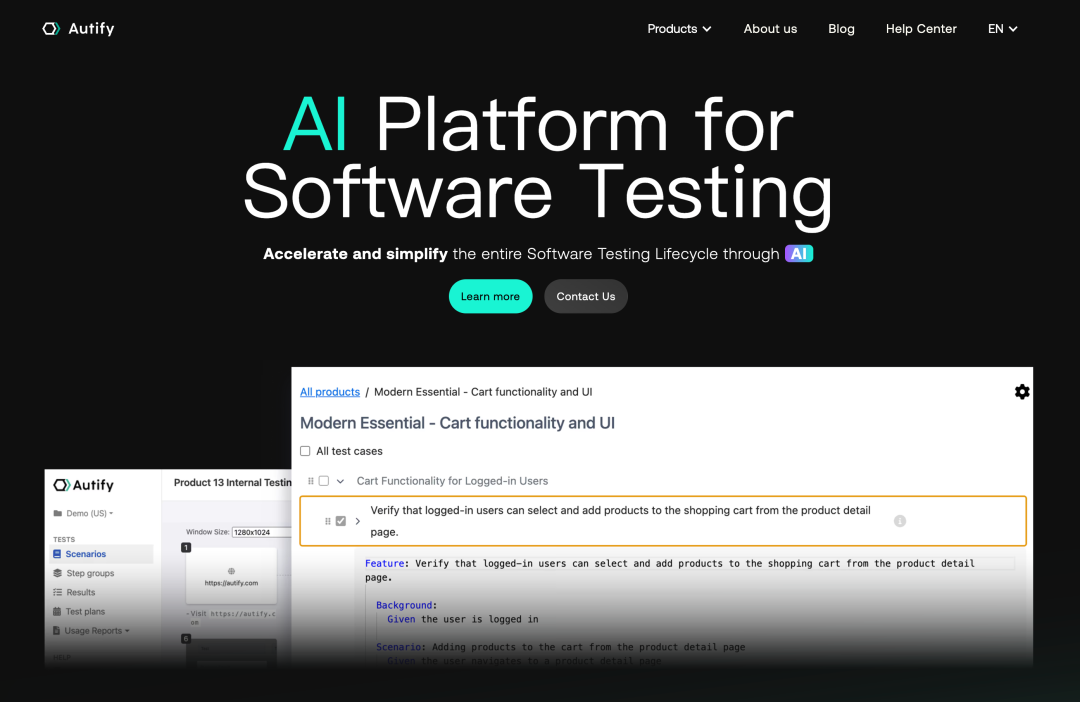The image size is (1080, 702).
Task: Expand the Verify that logged-in users test case
Action: pyautogui.click(x=357, y=521)
